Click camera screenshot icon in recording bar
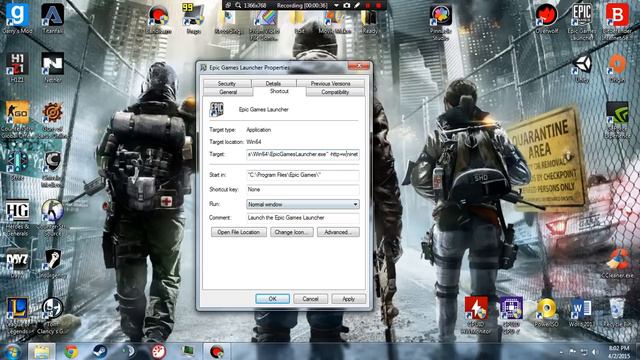The height and width of the screenshot is (360, 640). point(347,5)
